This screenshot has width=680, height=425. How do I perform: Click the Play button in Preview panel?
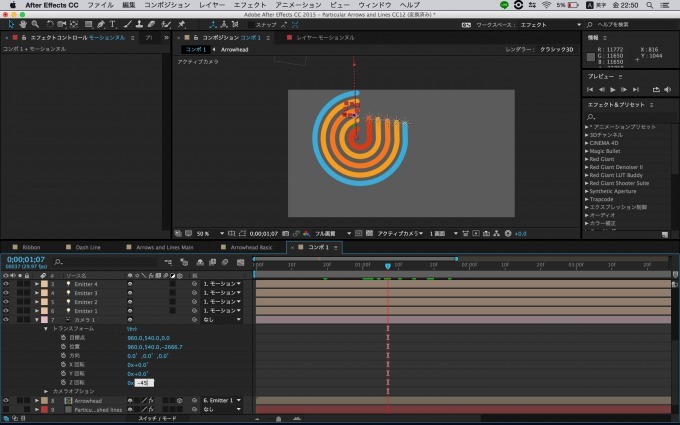click(x=614, y=89)
